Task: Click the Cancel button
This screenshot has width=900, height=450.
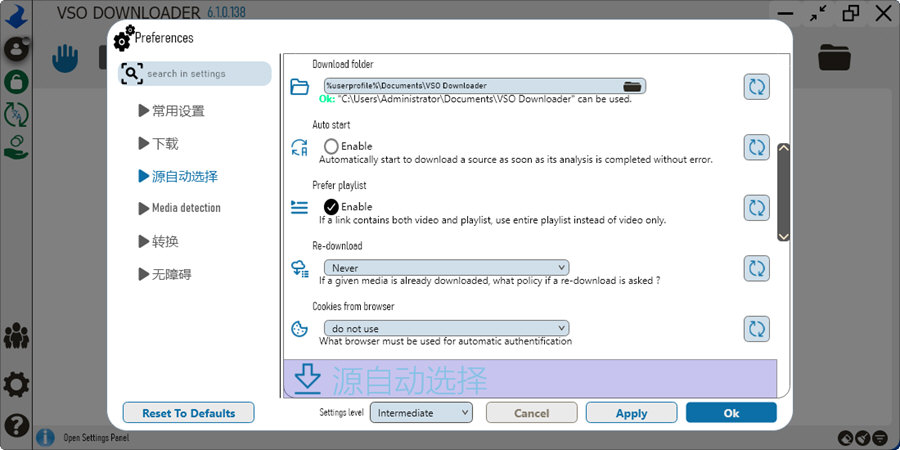Action: tap(532, 413)
